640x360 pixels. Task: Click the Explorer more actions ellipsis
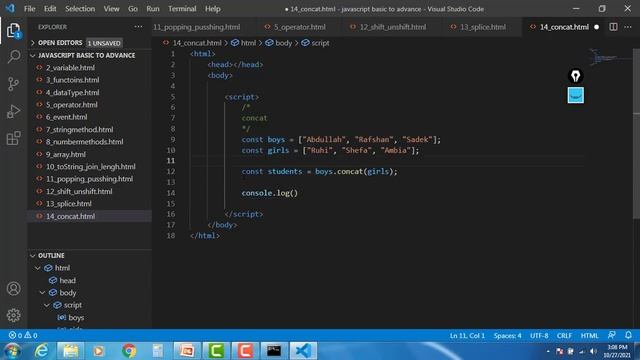click(138, 27)
